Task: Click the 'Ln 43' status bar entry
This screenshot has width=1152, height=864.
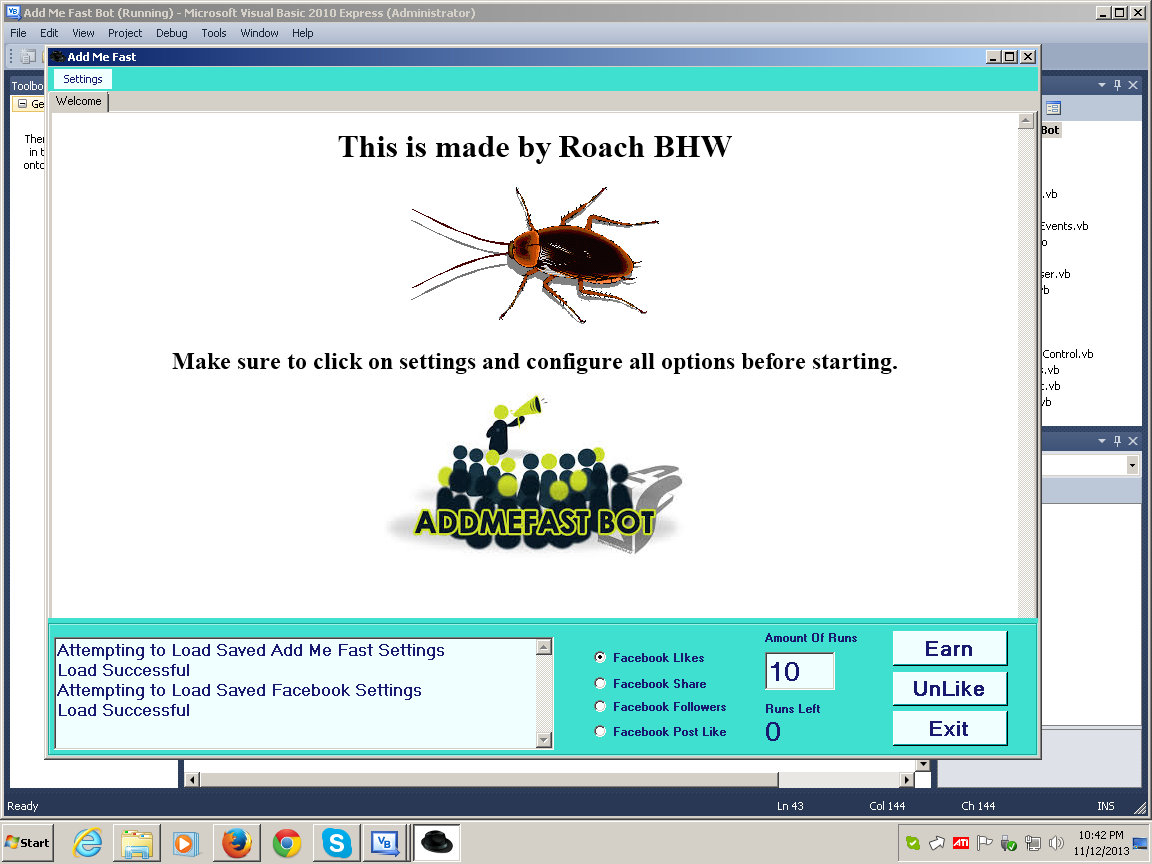Action: point(790,806)
